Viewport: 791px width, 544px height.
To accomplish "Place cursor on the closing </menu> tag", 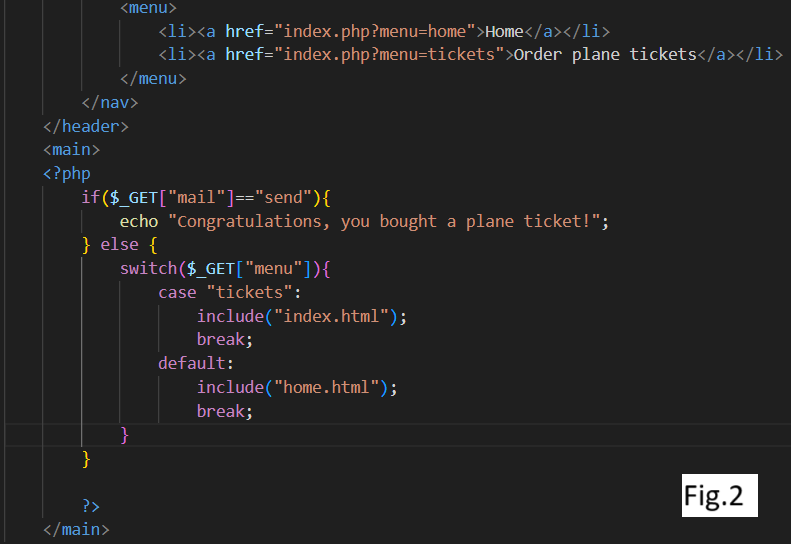I will tap(153, 78).
